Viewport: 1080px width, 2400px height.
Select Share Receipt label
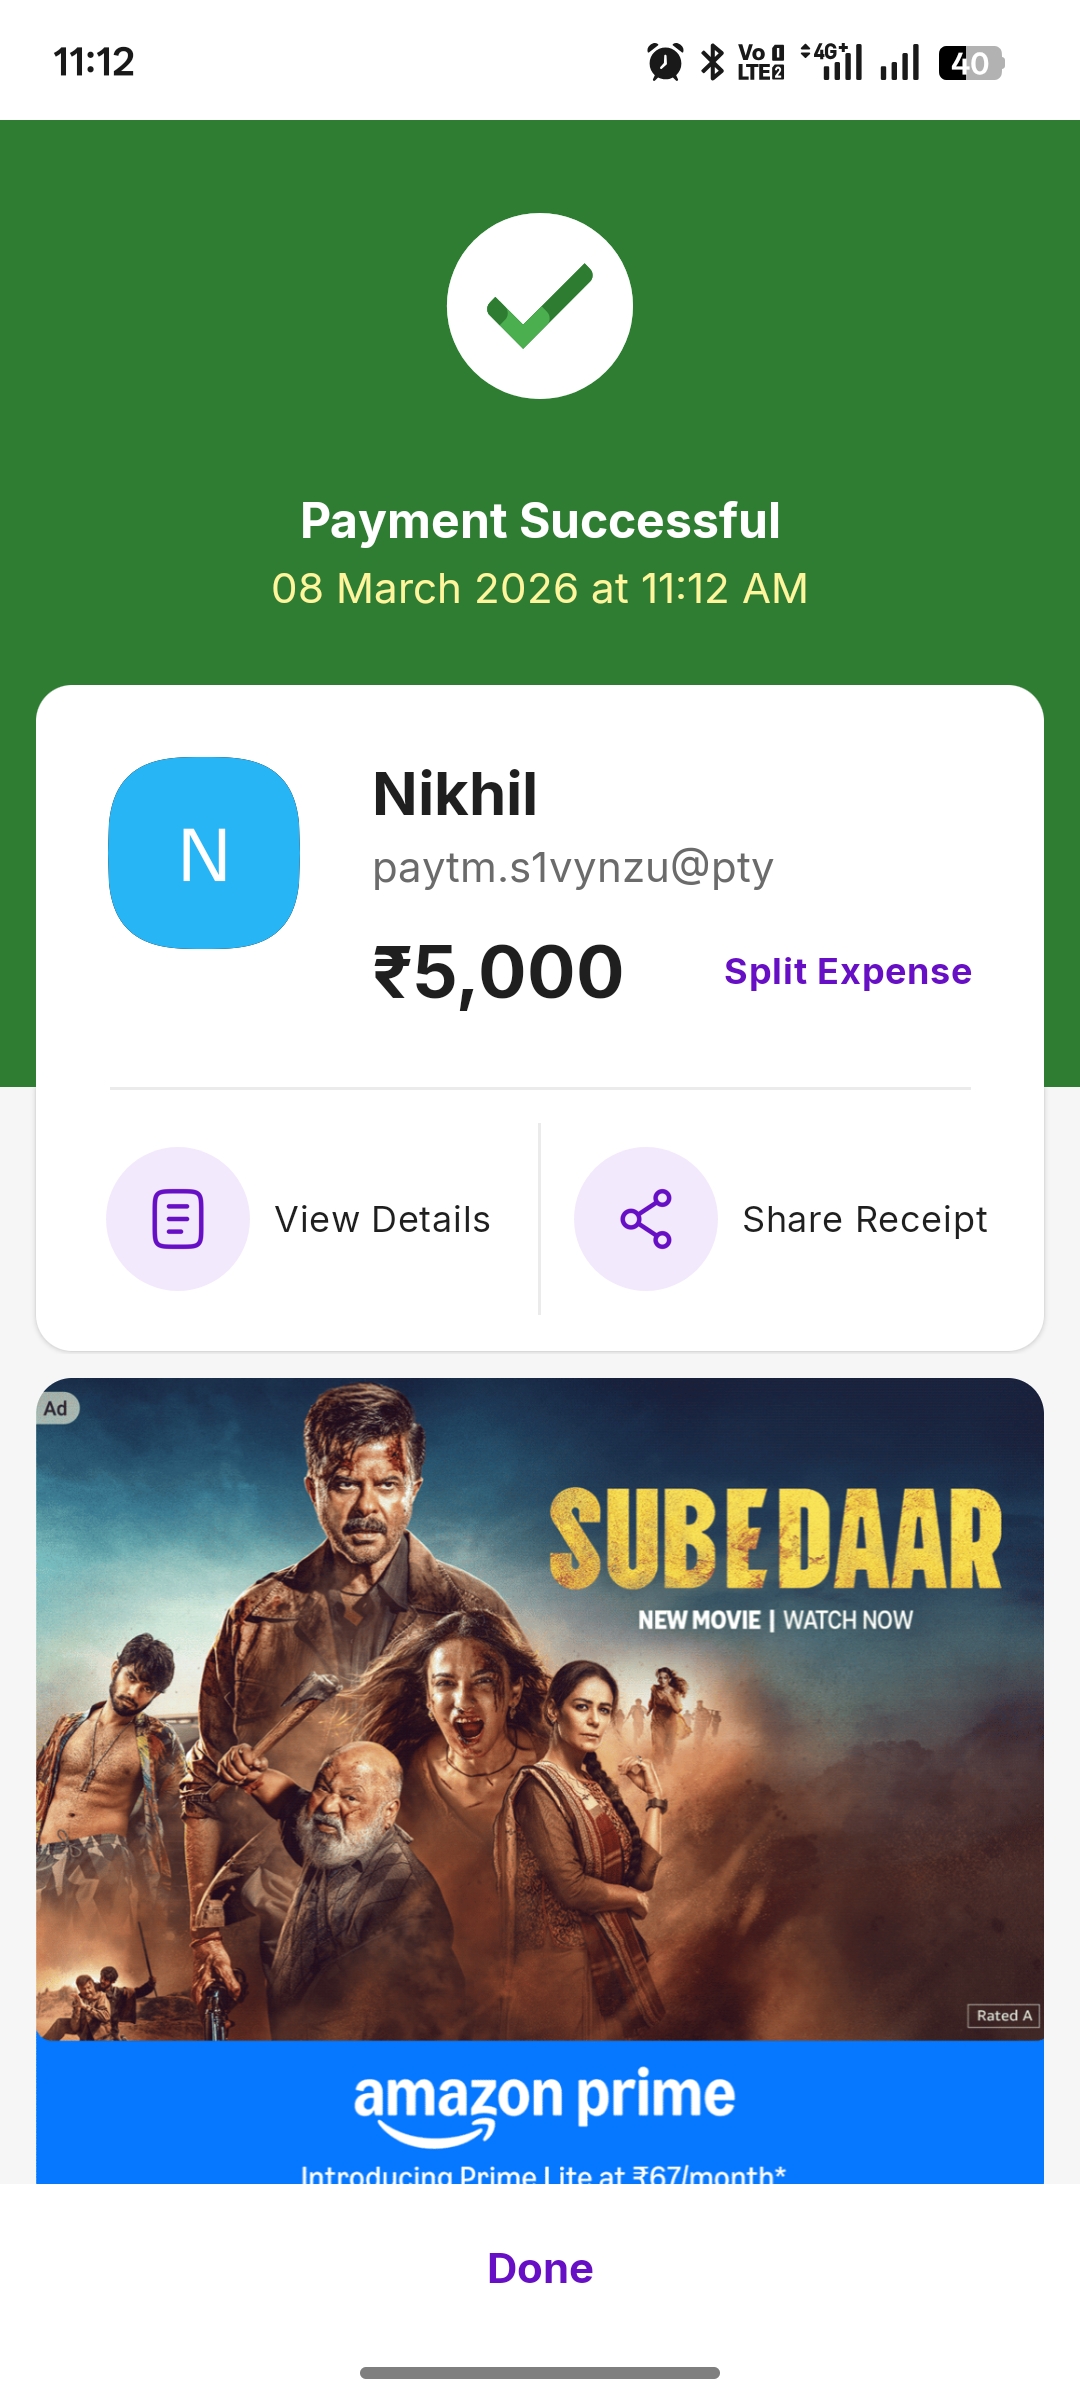point(865,1219)
